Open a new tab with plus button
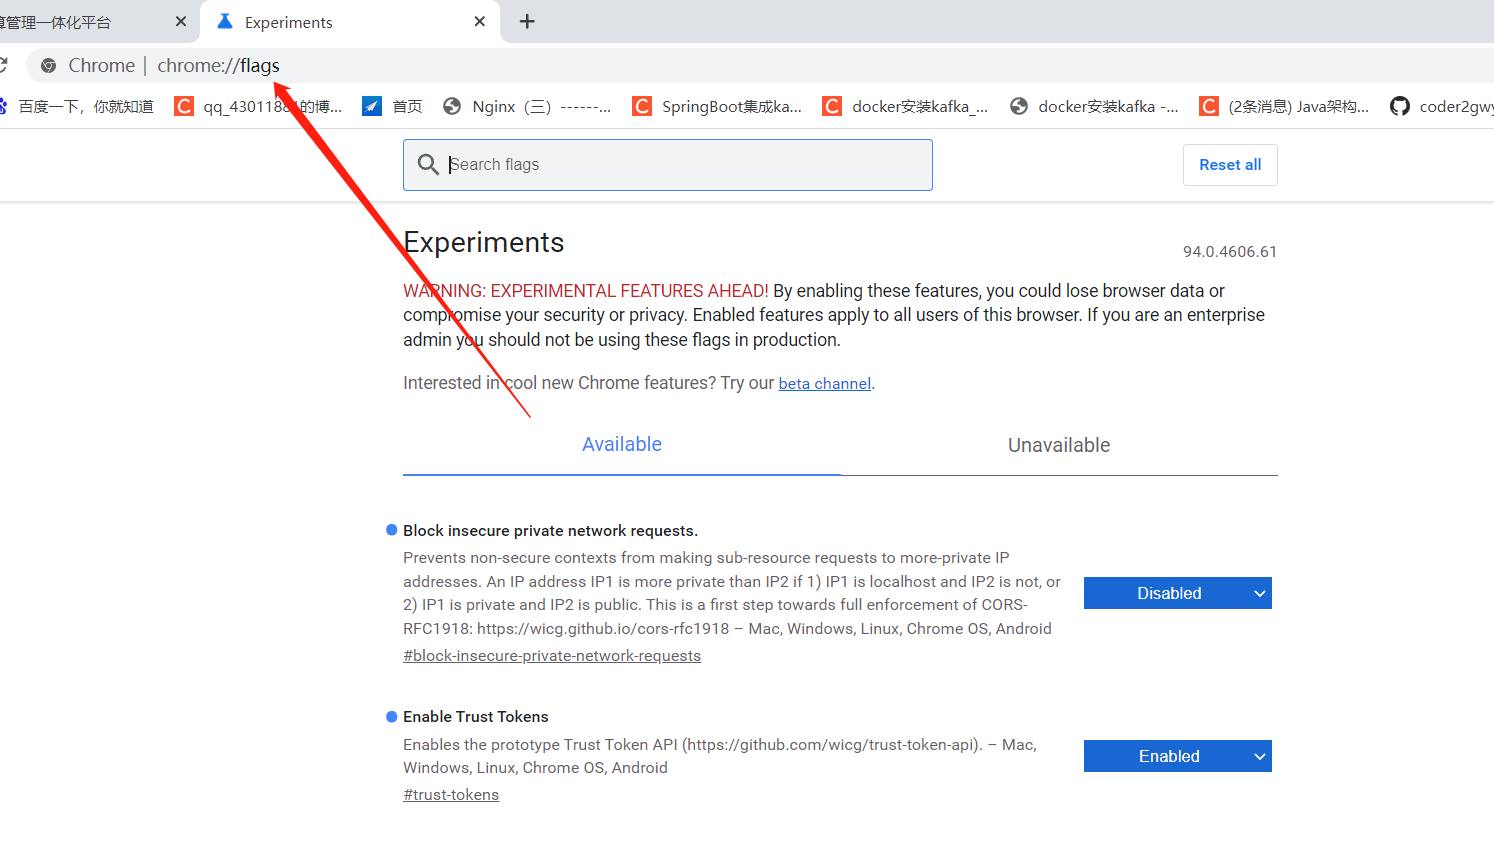 click(x=527, y=21)
